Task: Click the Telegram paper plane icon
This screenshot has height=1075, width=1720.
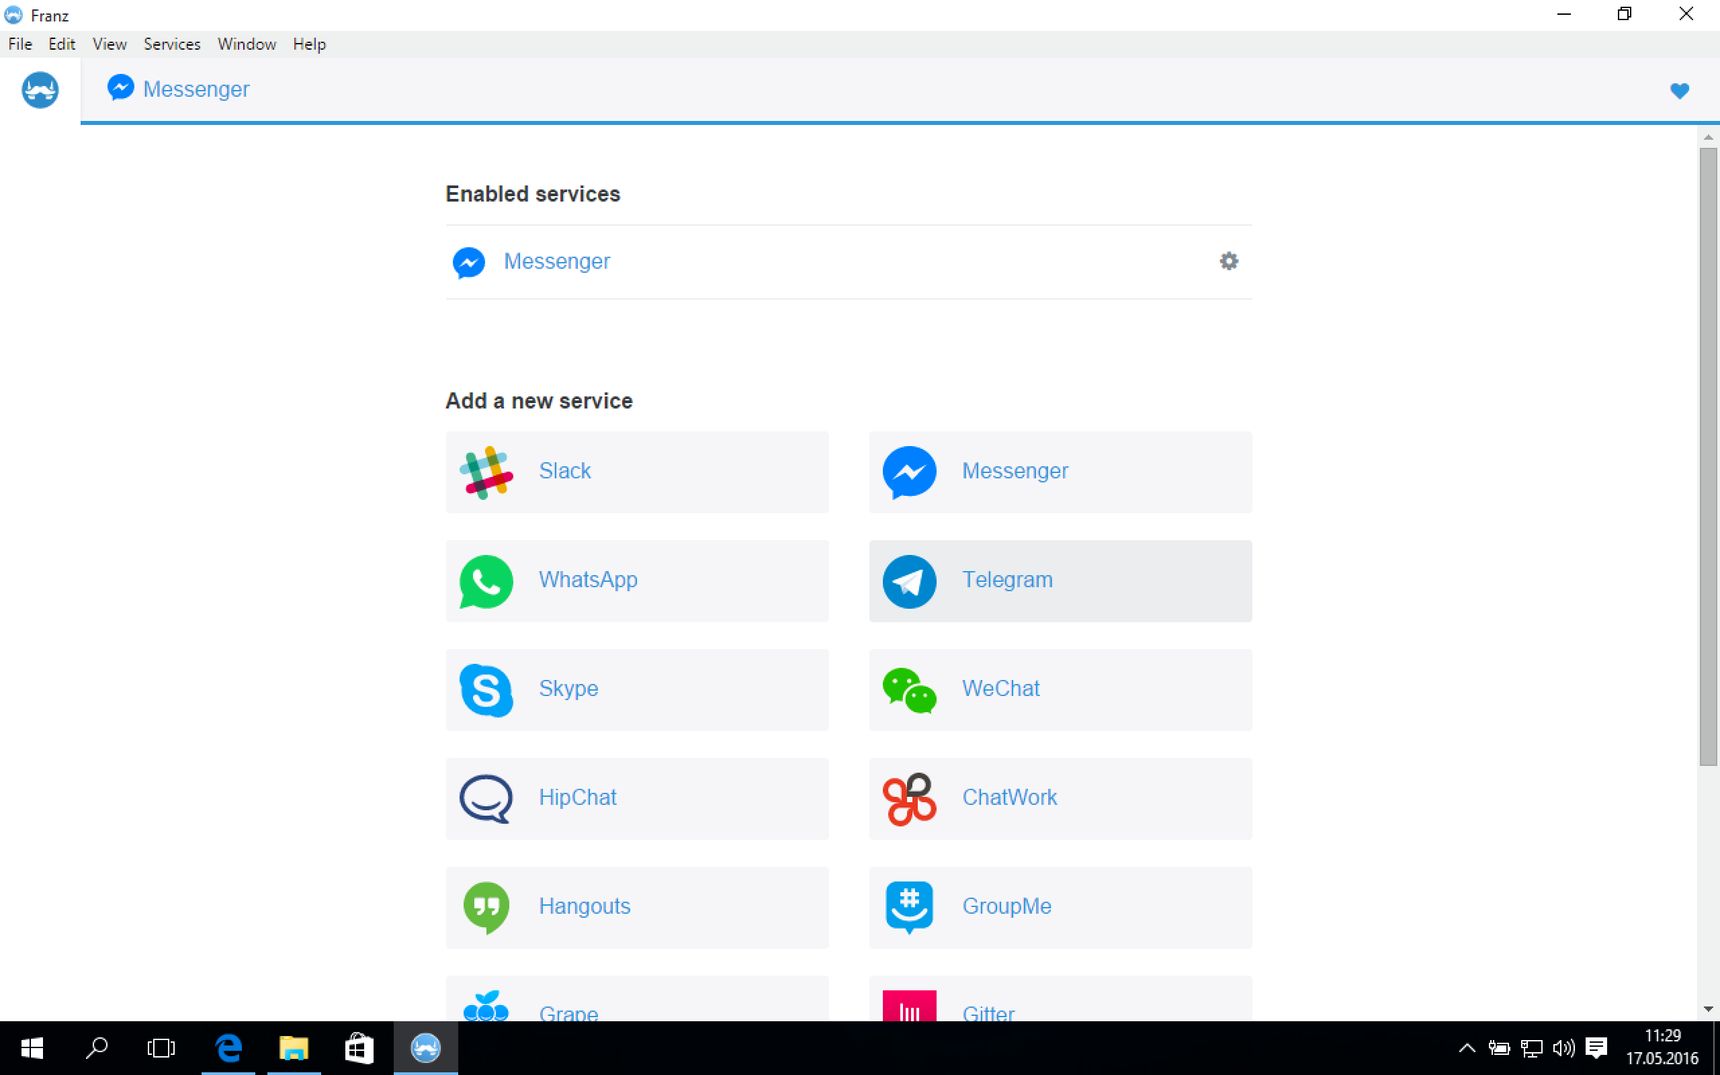Action: tap(909, 581)
